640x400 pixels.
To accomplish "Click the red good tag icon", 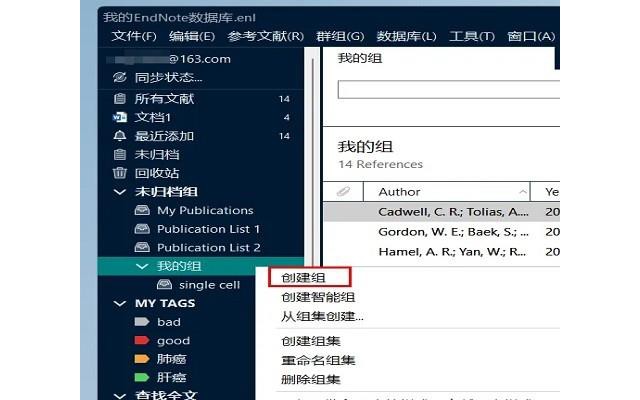I will point(142,340).
